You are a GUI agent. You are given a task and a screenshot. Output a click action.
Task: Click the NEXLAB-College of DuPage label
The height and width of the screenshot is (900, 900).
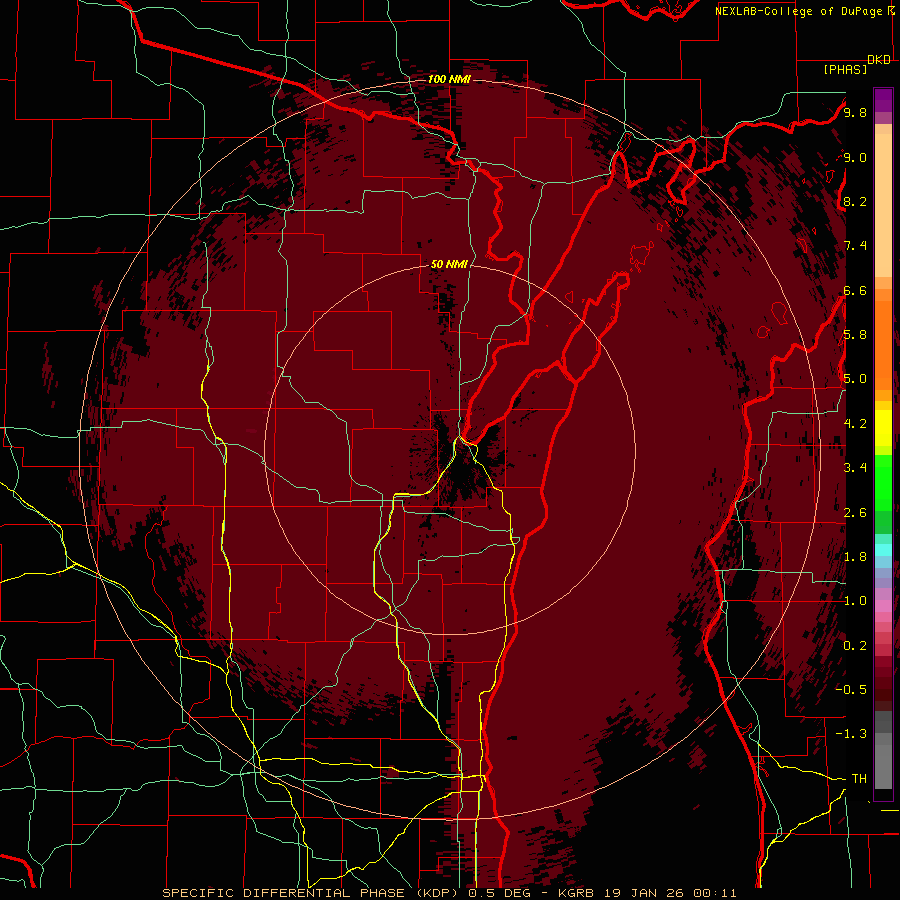[798, 11]
